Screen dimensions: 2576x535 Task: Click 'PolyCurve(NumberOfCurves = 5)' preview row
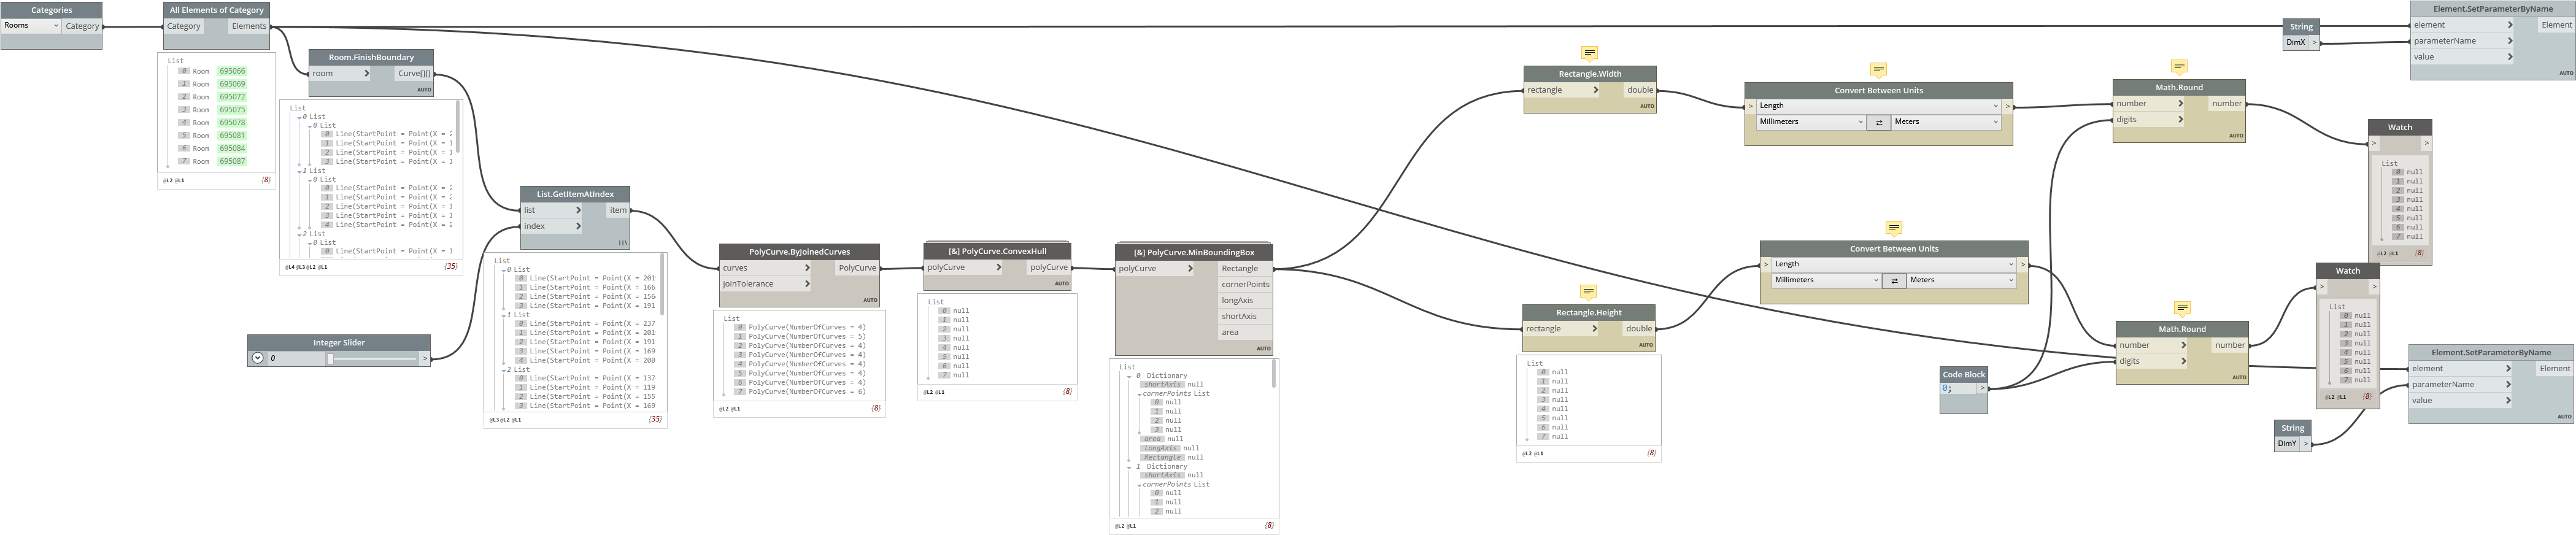807,336
